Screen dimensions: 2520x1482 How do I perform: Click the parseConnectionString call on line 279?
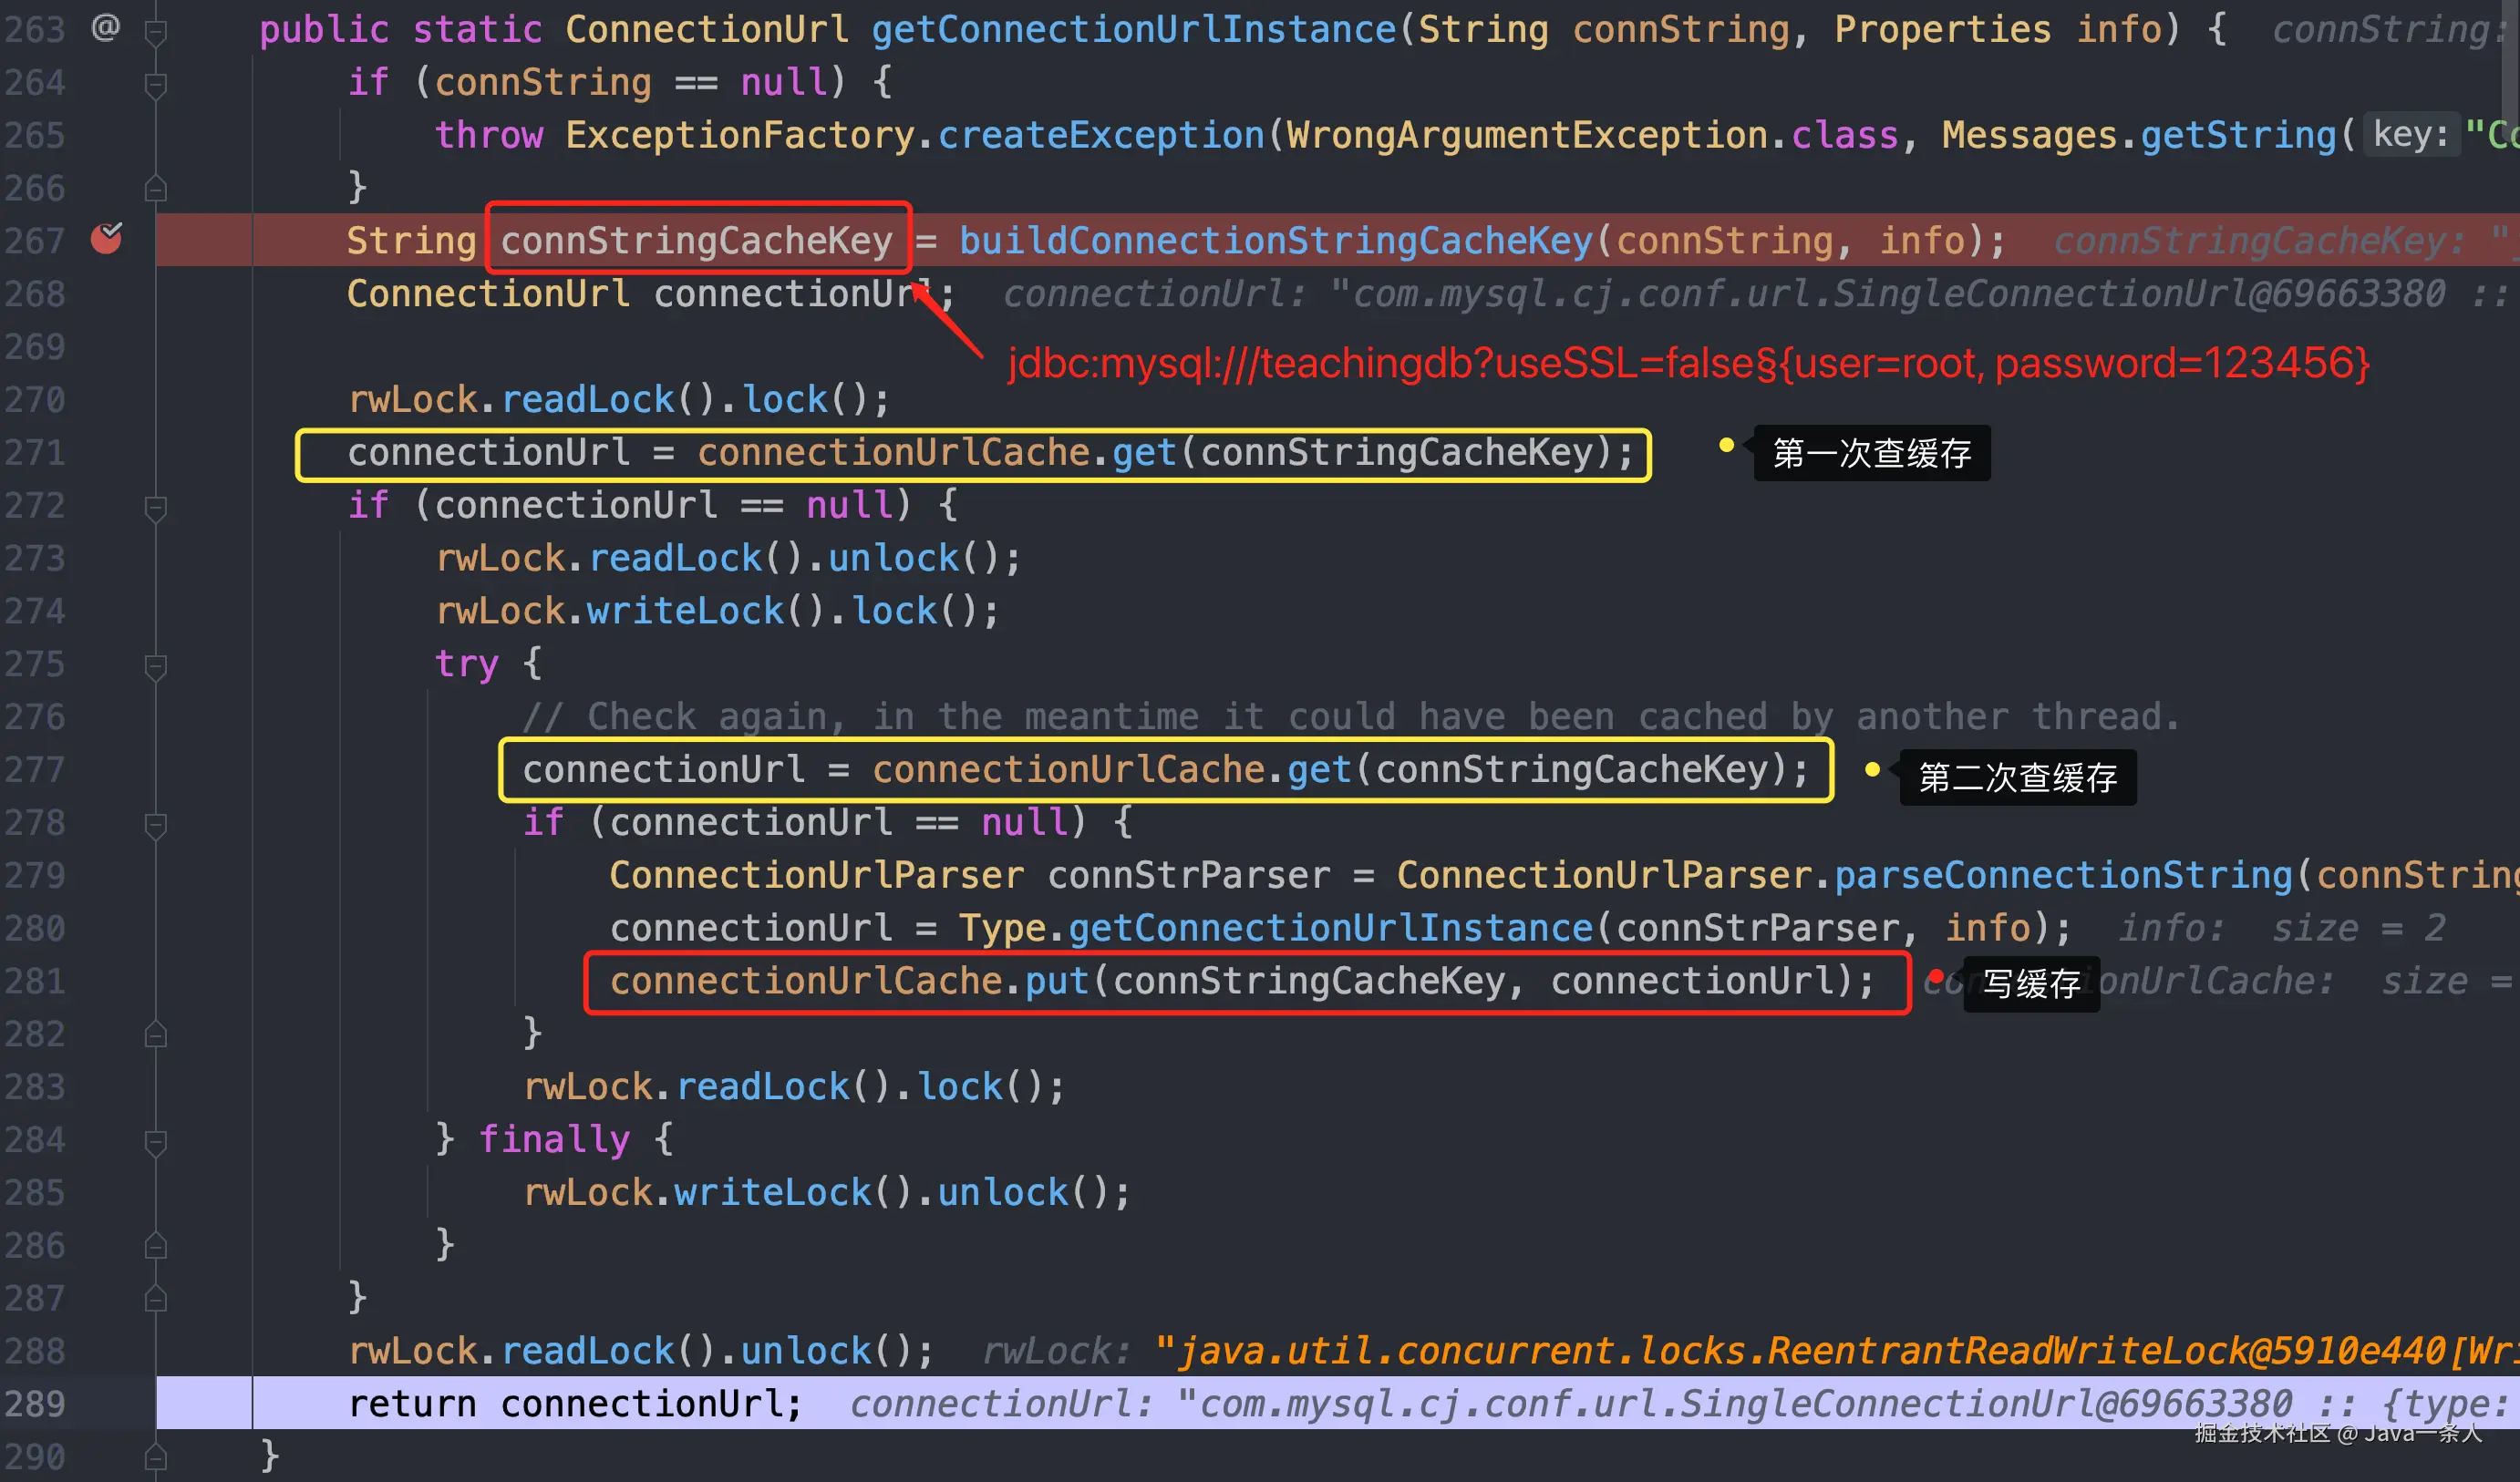click(x=2062, y=875)
